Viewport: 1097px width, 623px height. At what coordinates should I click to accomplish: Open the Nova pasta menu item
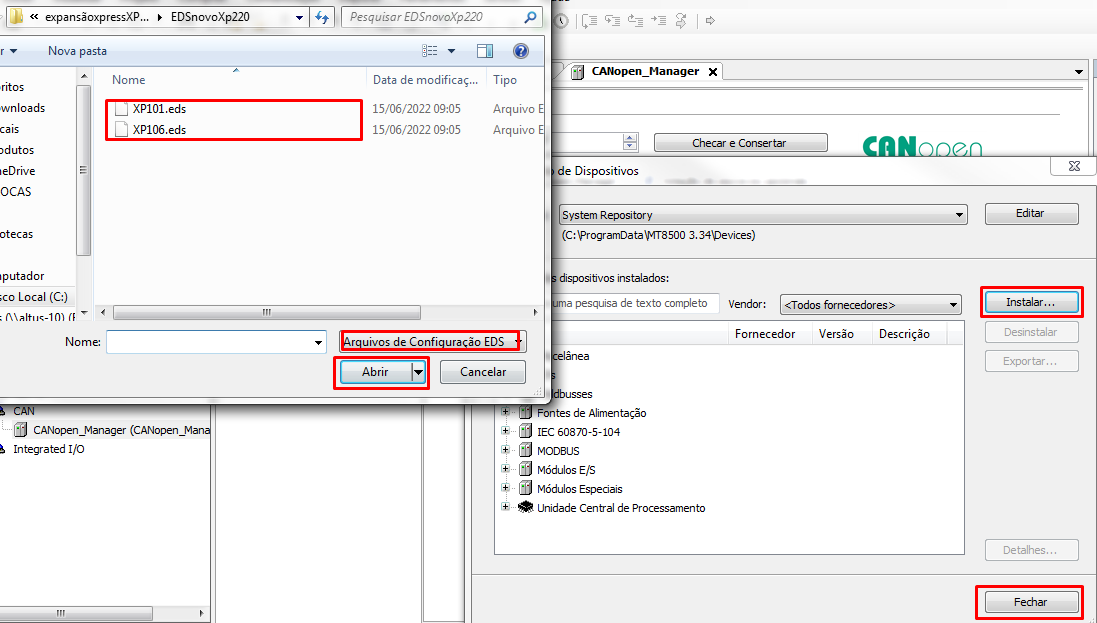(77, 51)
